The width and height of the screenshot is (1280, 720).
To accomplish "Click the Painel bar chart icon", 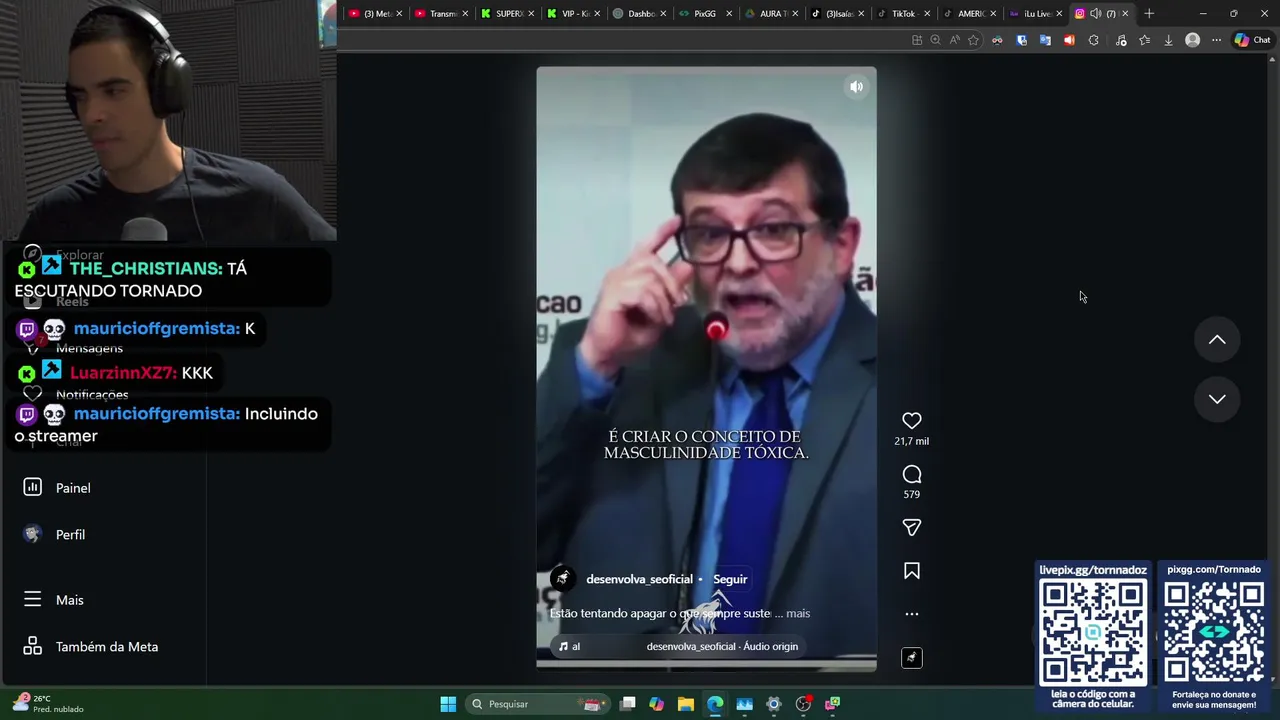I will [x=32, y=487].
